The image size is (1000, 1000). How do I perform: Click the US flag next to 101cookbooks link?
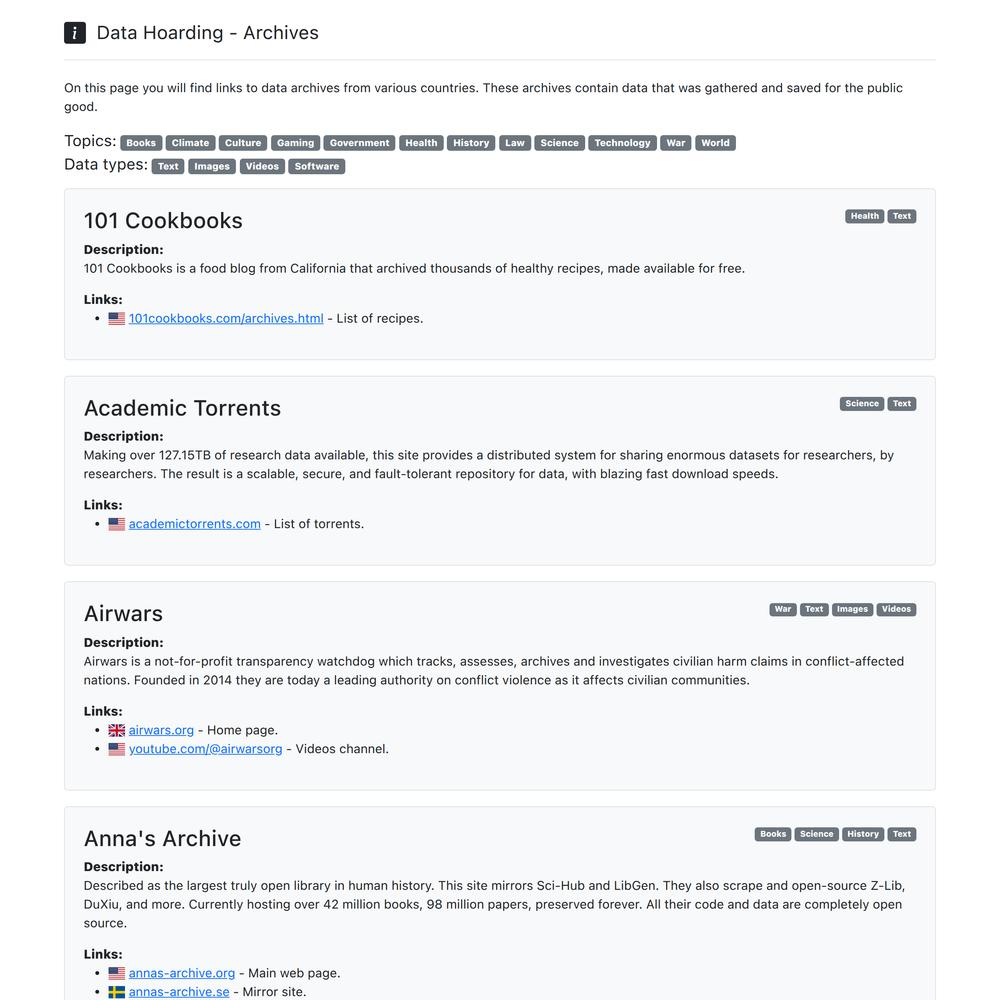click(117, 318)
